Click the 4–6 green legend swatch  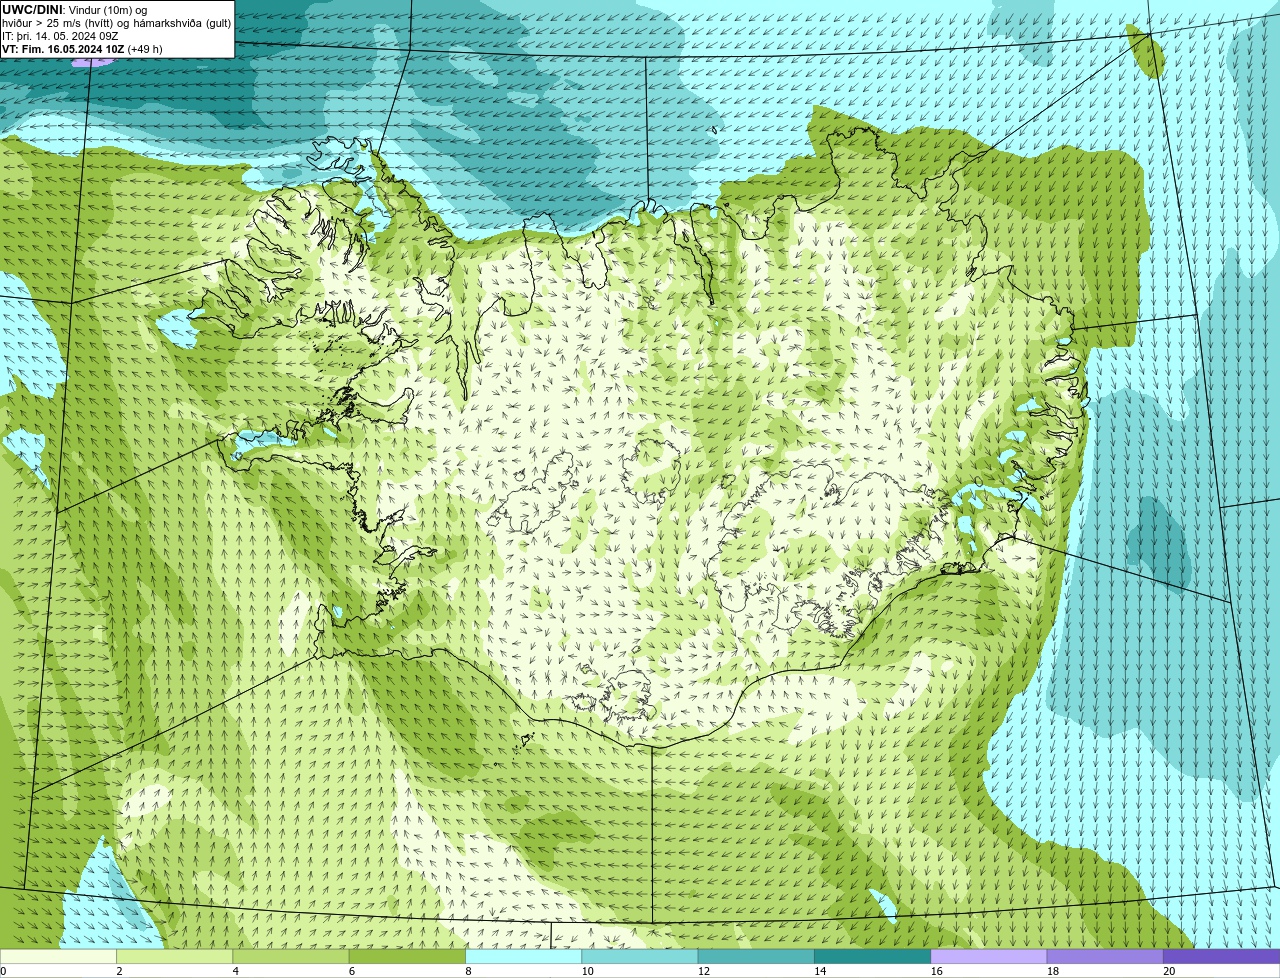click(x=291, y=956)
